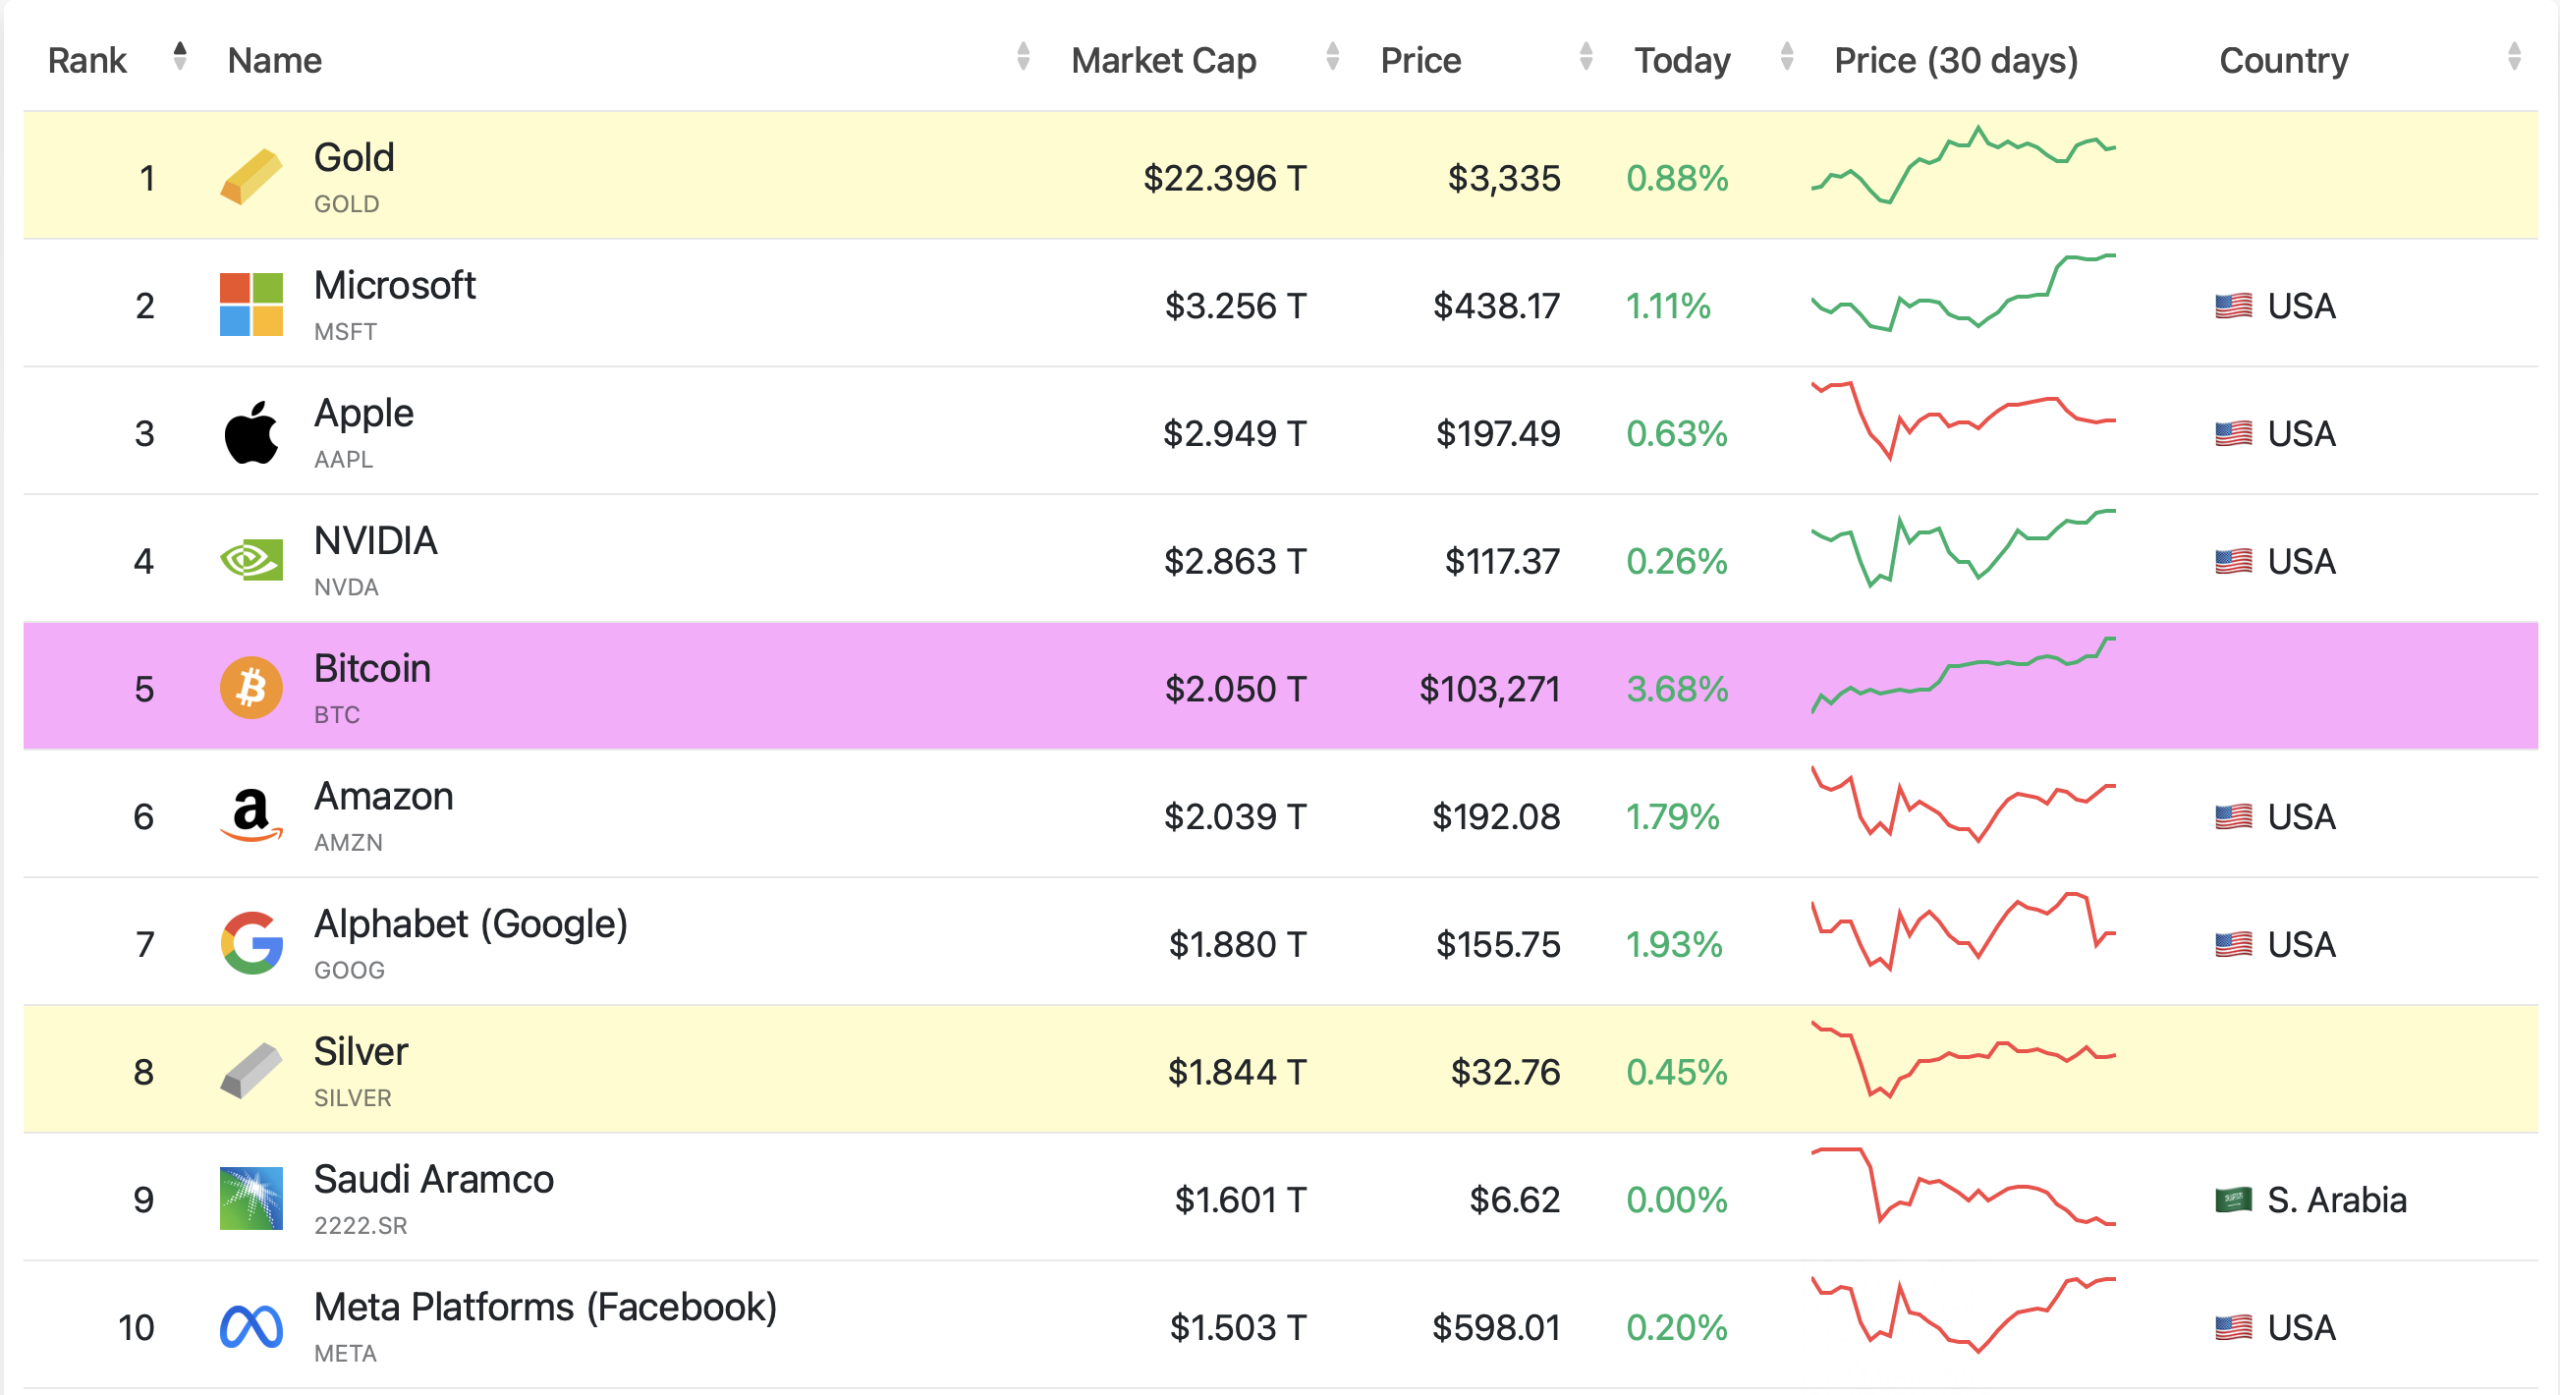Click the Price column header label
This screenshot has width=2560, height=1395.
coord(1421,60)
